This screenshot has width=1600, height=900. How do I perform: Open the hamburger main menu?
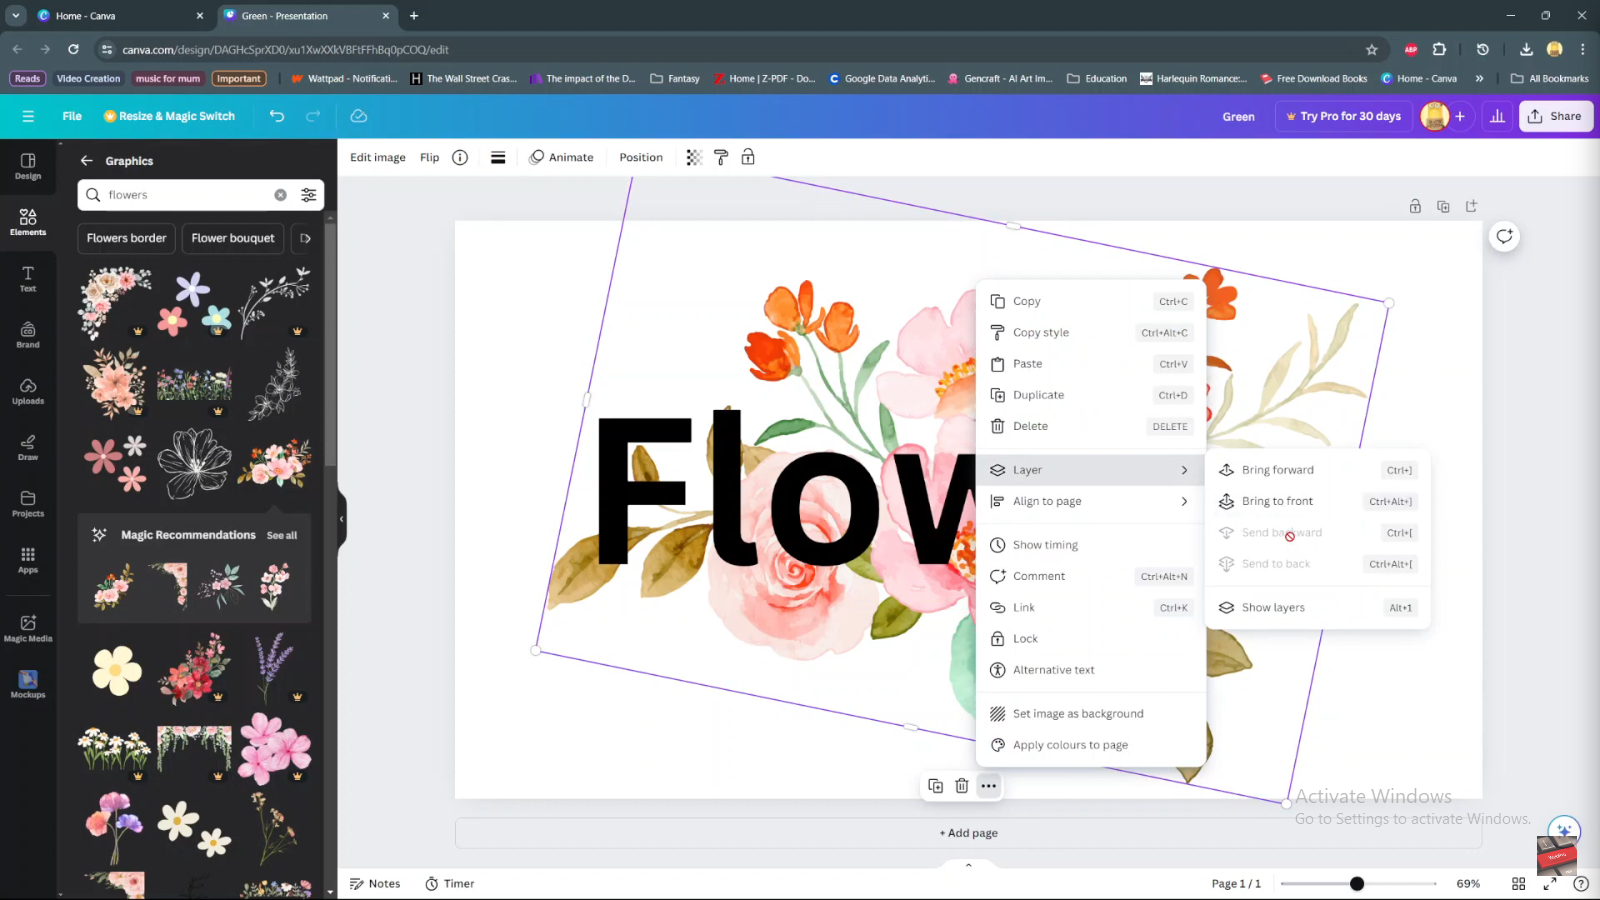pyautogui.click(x=28, y=116)
